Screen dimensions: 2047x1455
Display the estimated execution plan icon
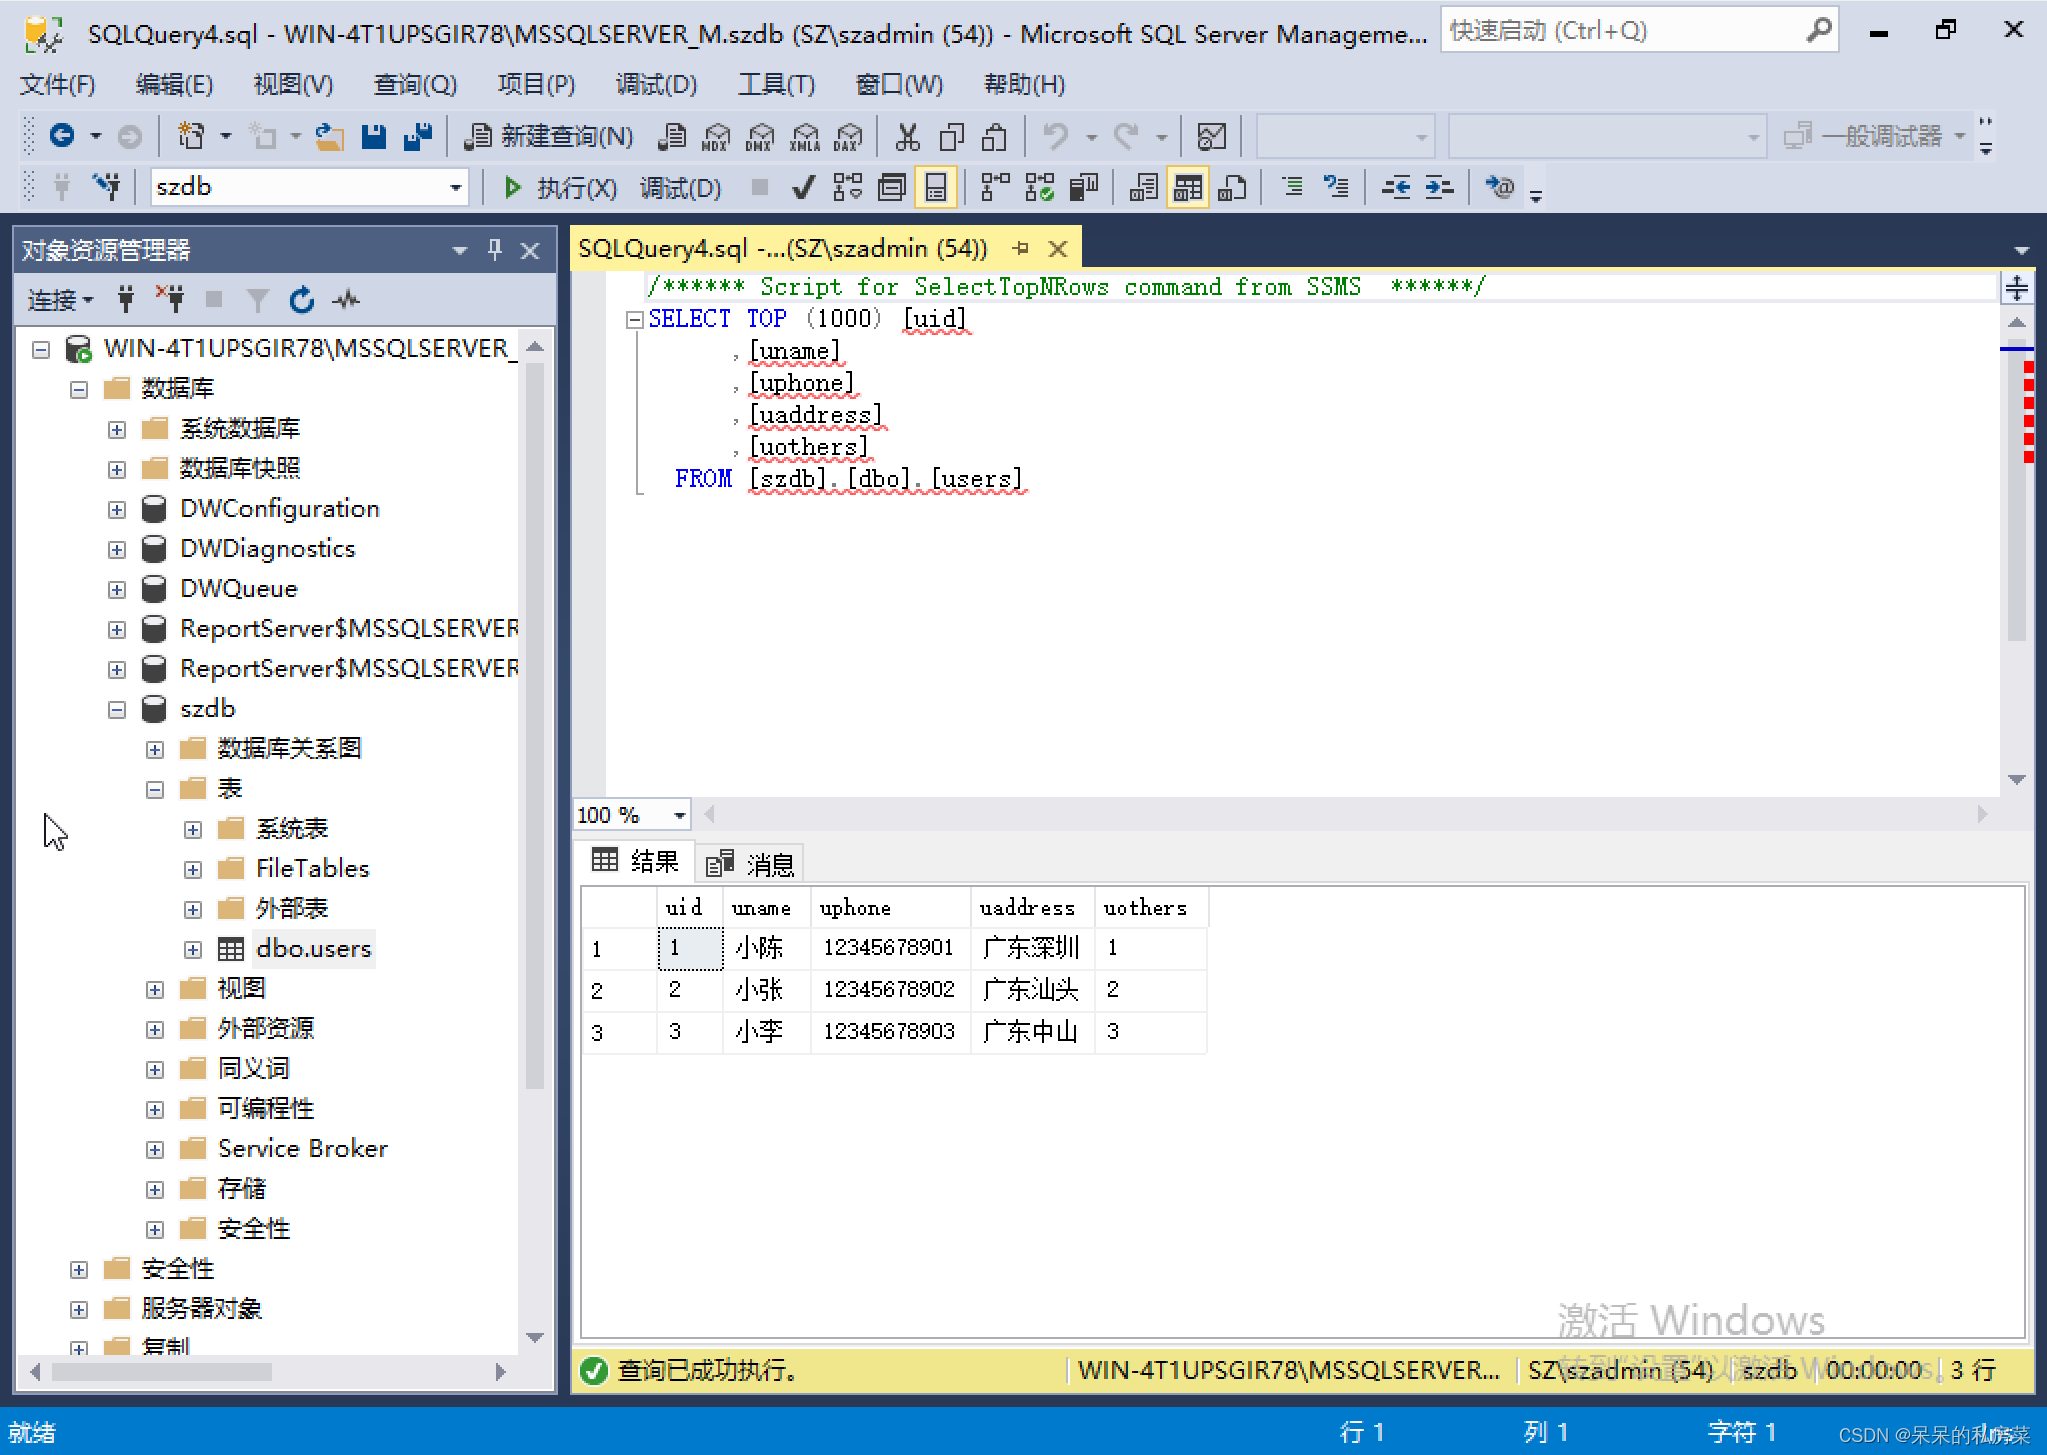[848, 187]
